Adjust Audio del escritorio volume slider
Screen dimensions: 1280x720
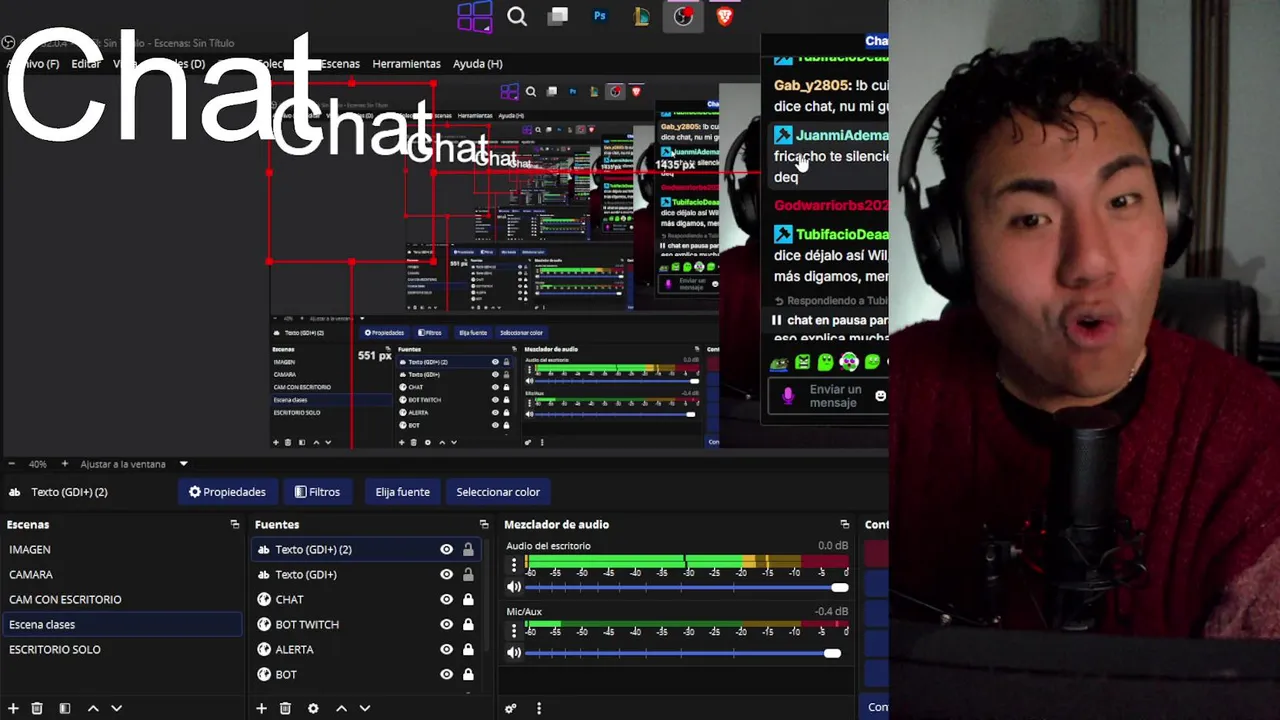(686, 587)
